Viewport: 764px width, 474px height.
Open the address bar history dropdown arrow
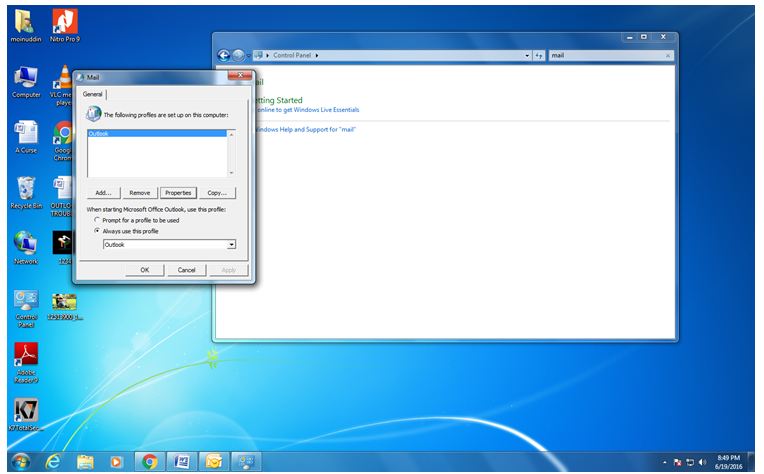(527, 55)
